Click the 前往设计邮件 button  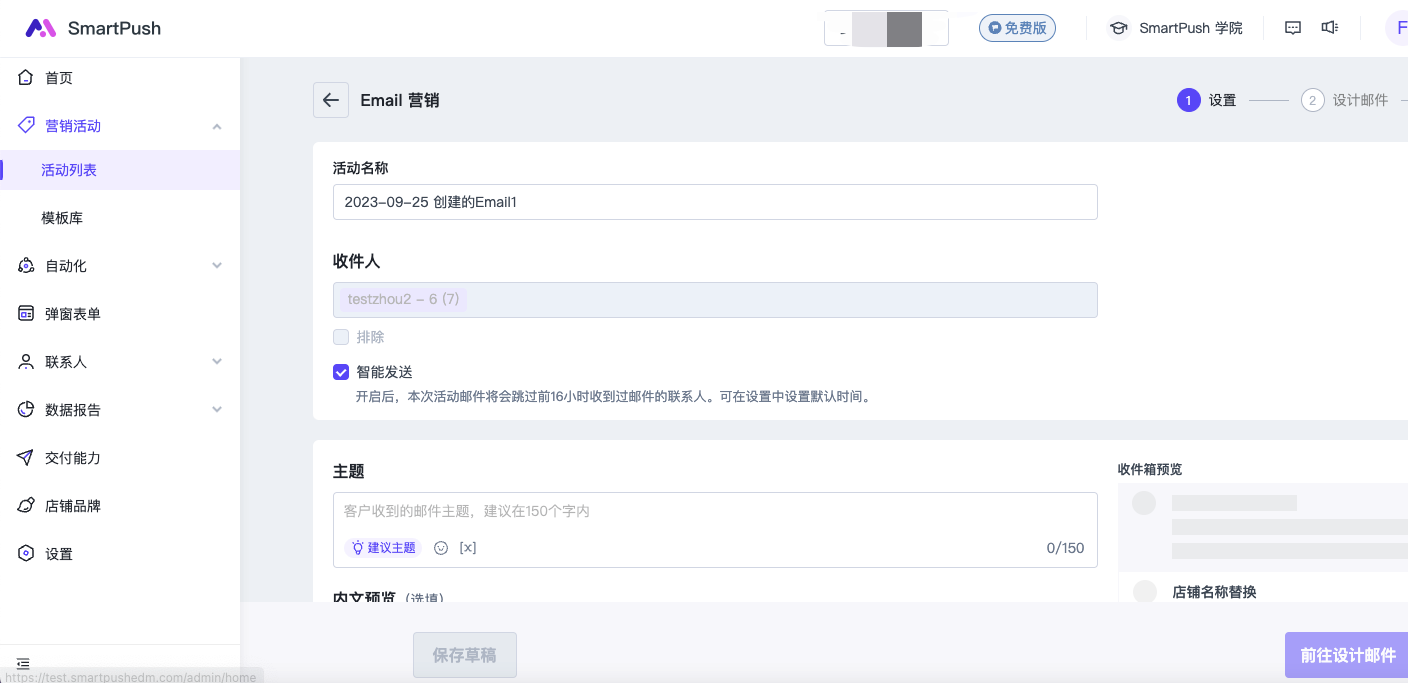click(1346, 655)
